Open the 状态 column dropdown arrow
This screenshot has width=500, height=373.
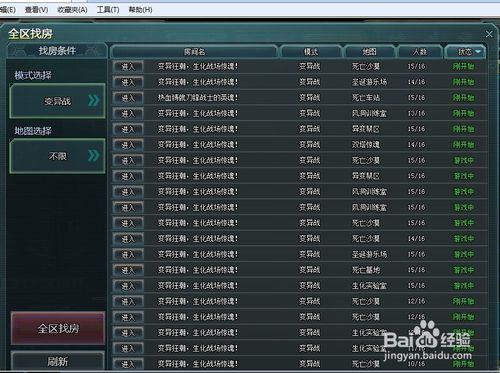(x=478, y=52)
